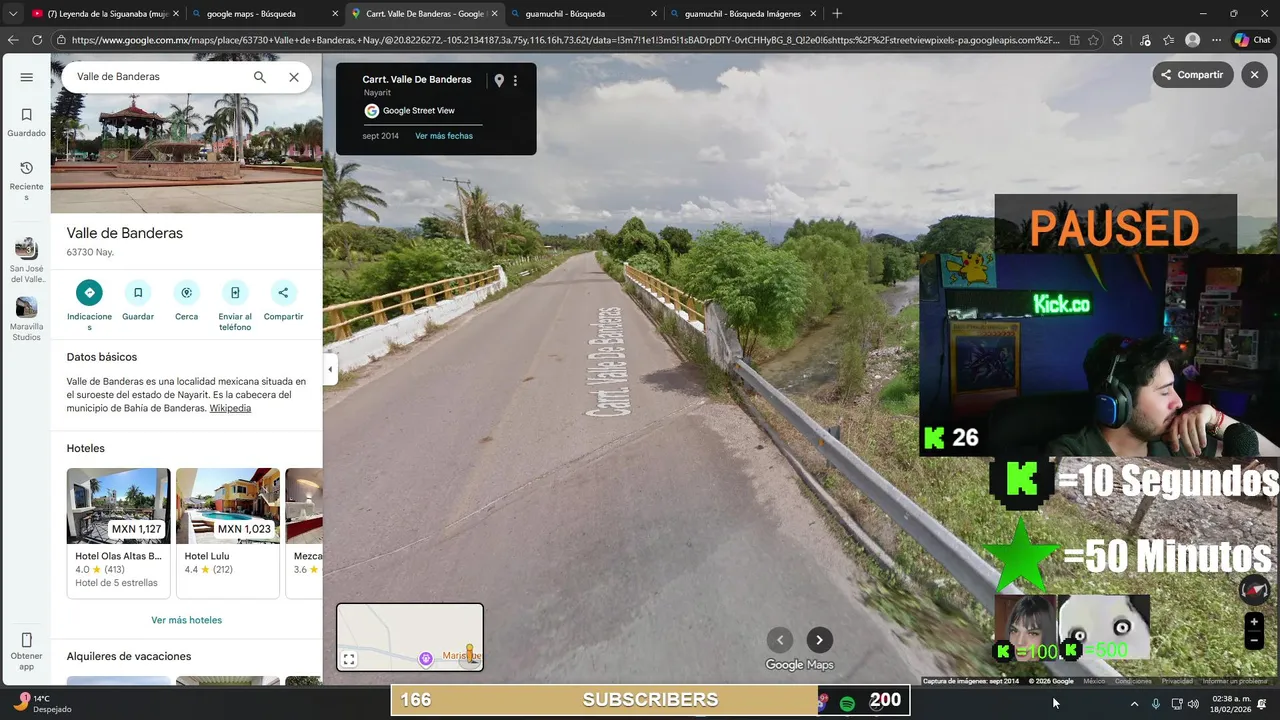Screen dimensions: 1280x720
Task: Open Hotel Lulu card
Action: [228, 533]
